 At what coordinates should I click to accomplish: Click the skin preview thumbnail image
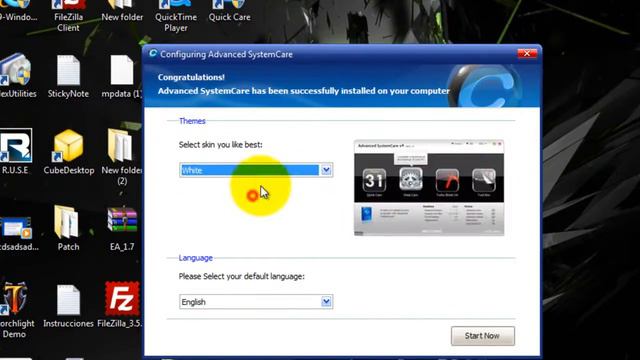(429, 188)
